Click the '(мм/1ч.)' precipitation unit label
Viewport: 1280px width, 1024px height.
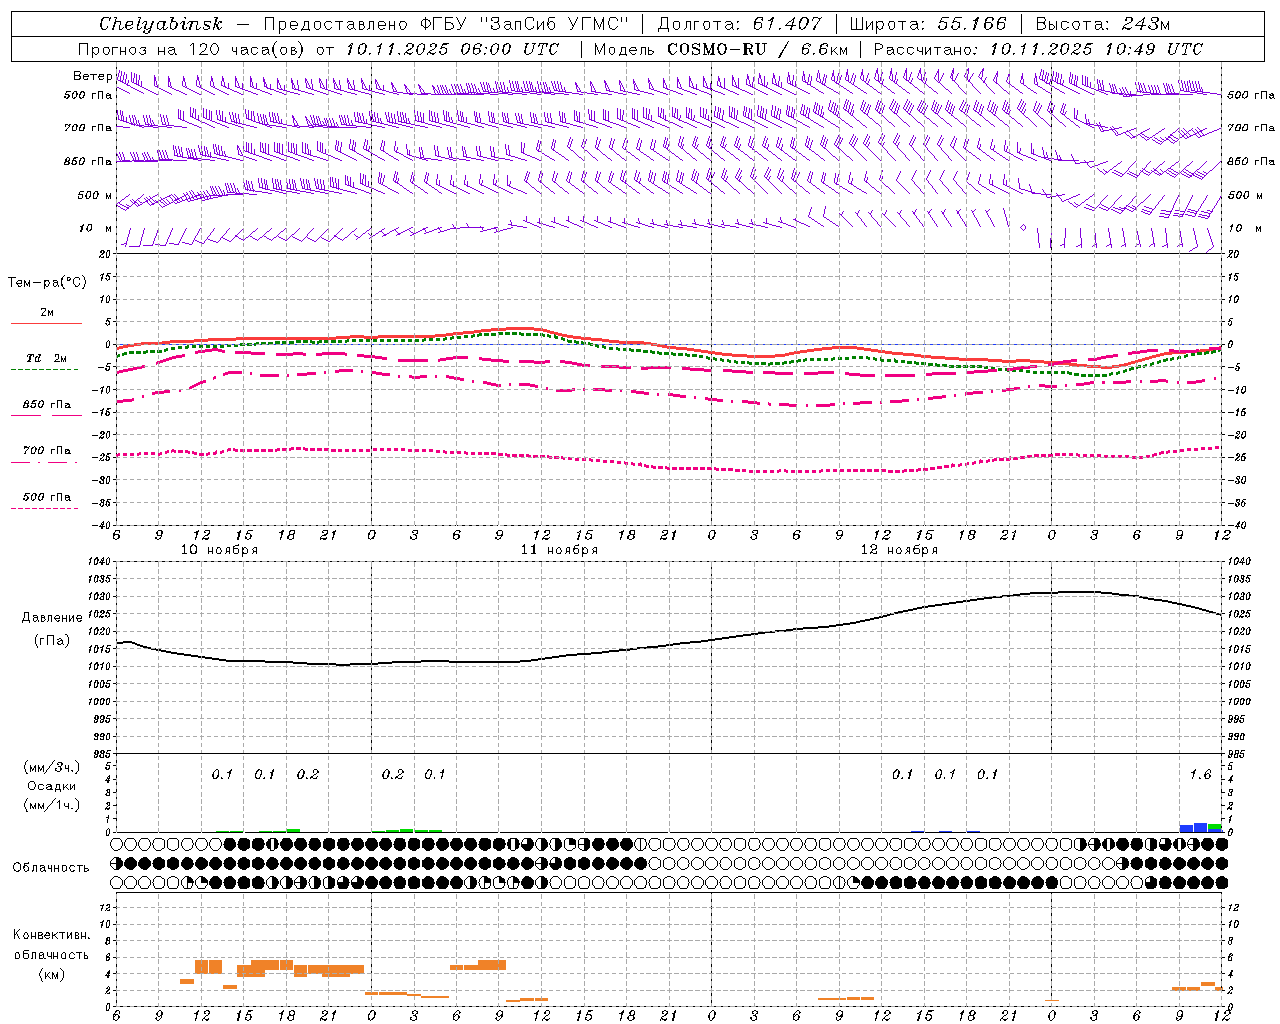pos(51,805)
